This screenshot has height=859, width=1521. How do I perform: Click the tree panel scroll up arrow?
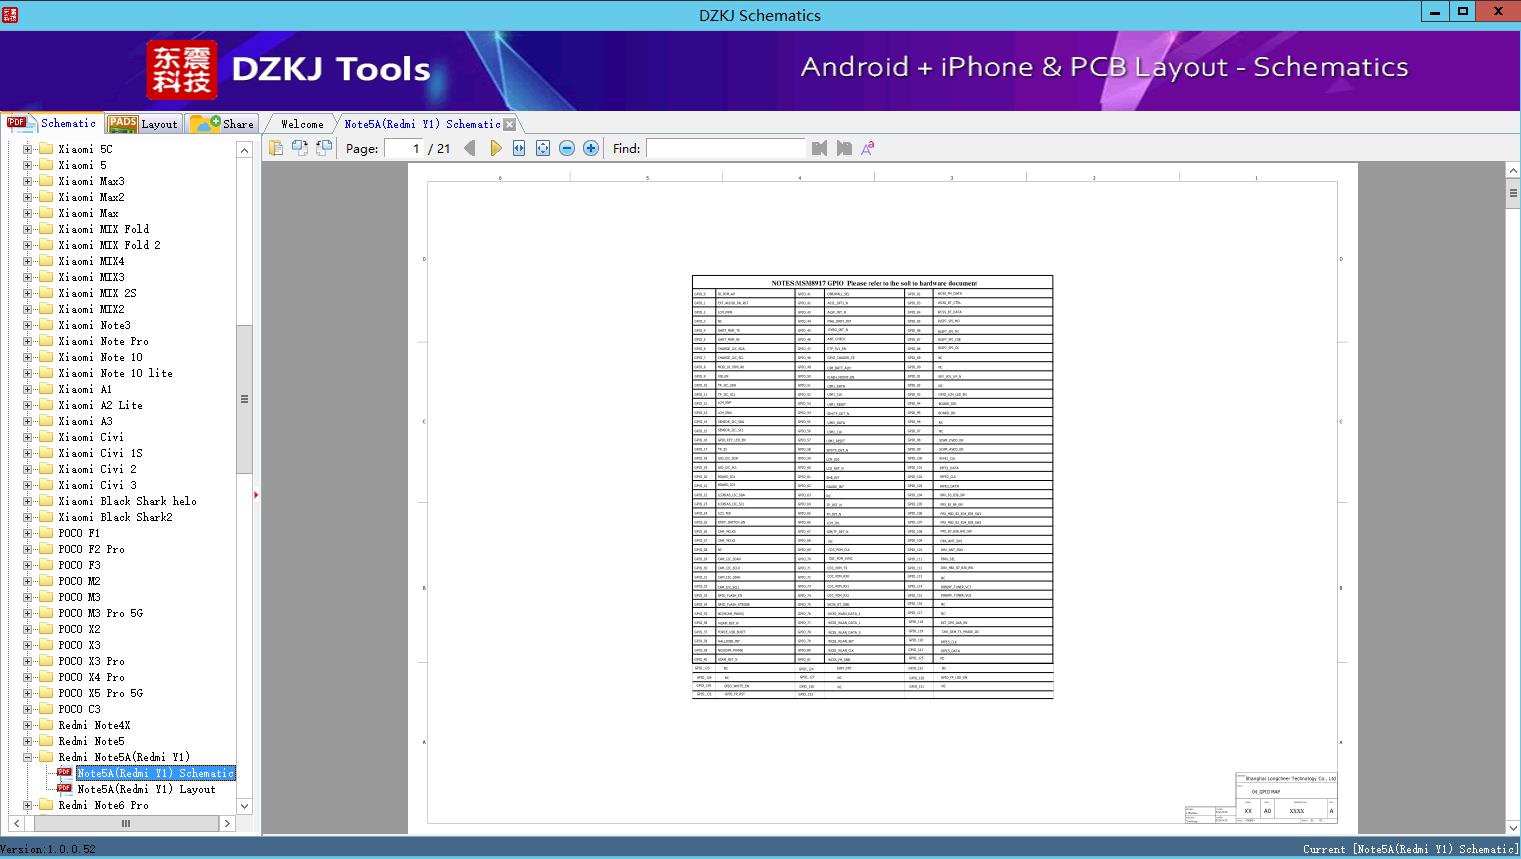click(244, 150)
